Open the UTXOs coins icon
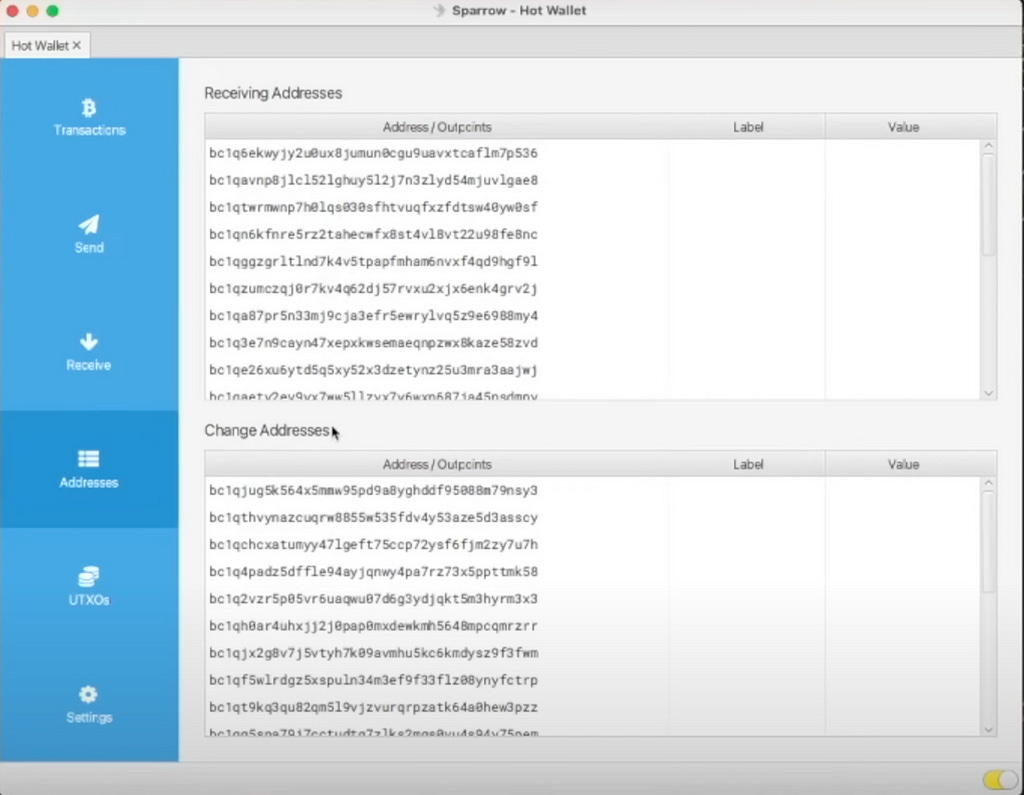This screenshot has width=1024, height=795. tap(89, 577)
